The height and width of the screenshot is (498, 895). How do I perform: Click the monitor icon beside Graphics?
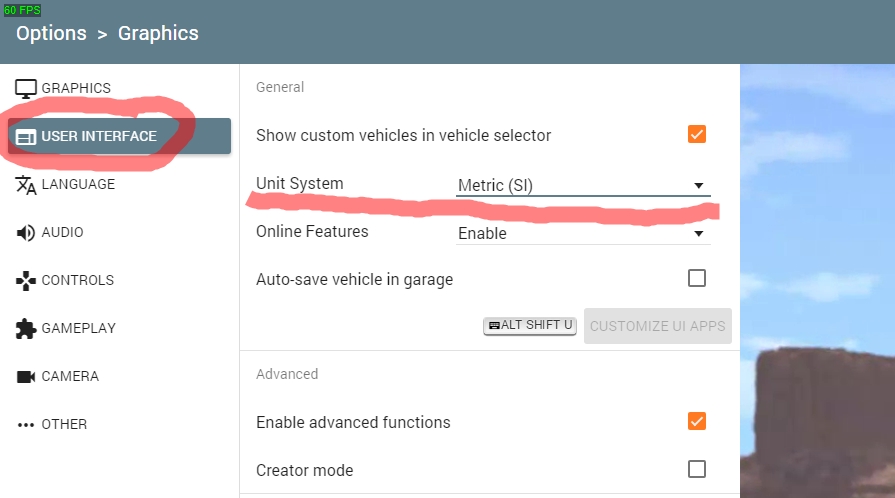click(x=26, y=88)
